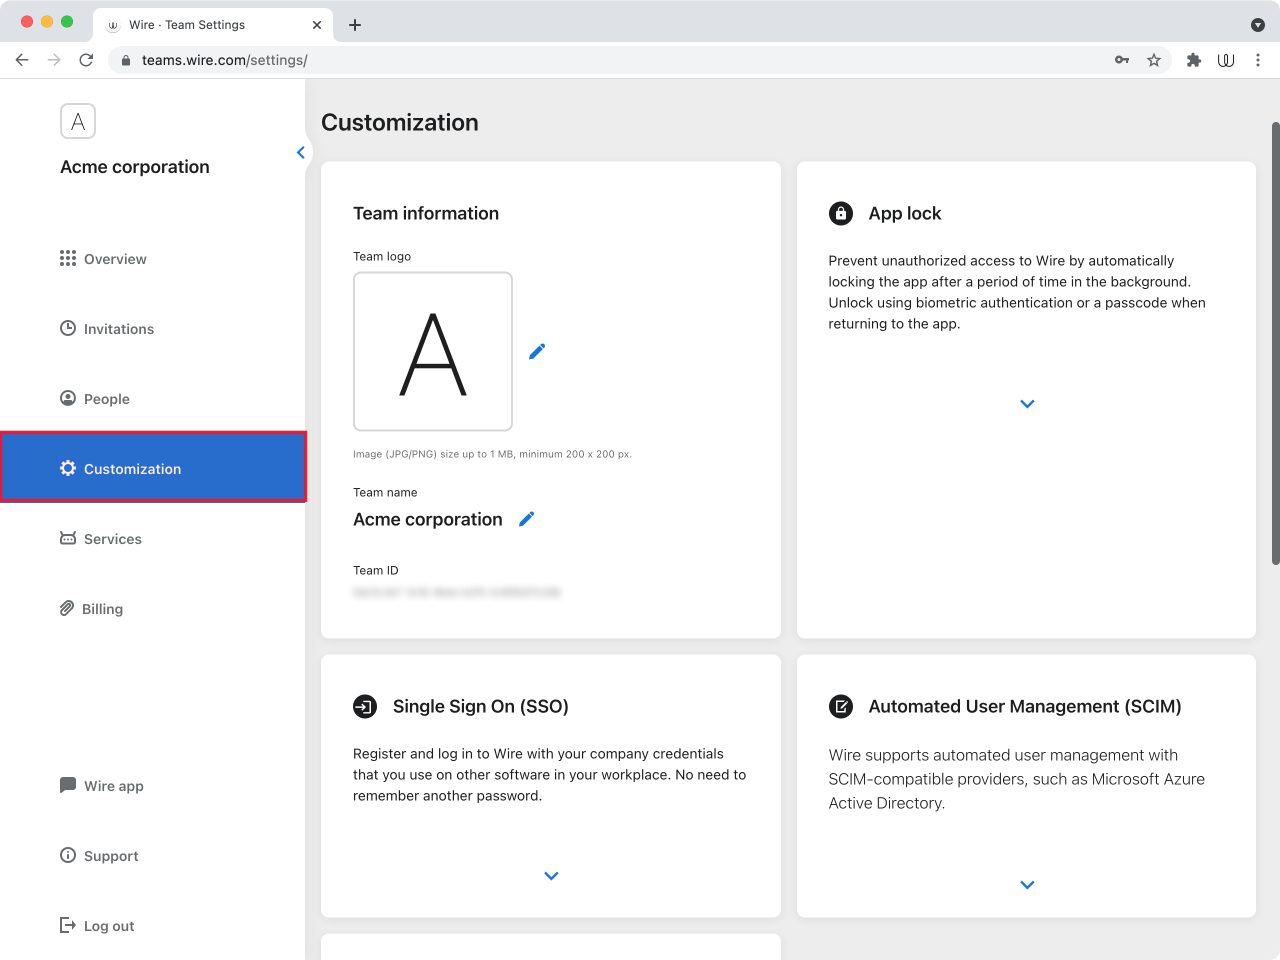
Task: Click the App lock padlock icon
Action: [841, 213]
